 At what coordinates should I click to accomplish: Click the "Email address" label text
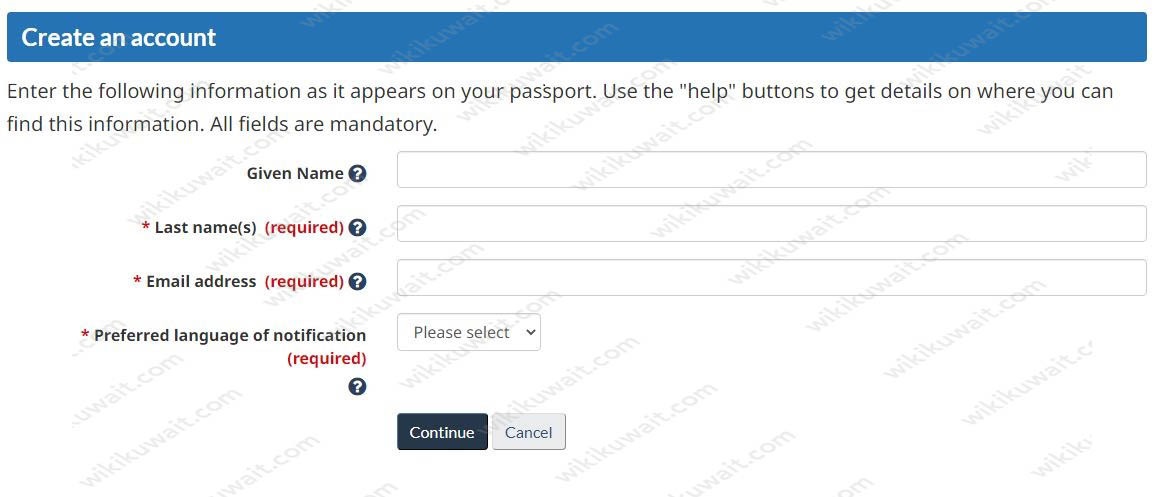pos(201,282)
